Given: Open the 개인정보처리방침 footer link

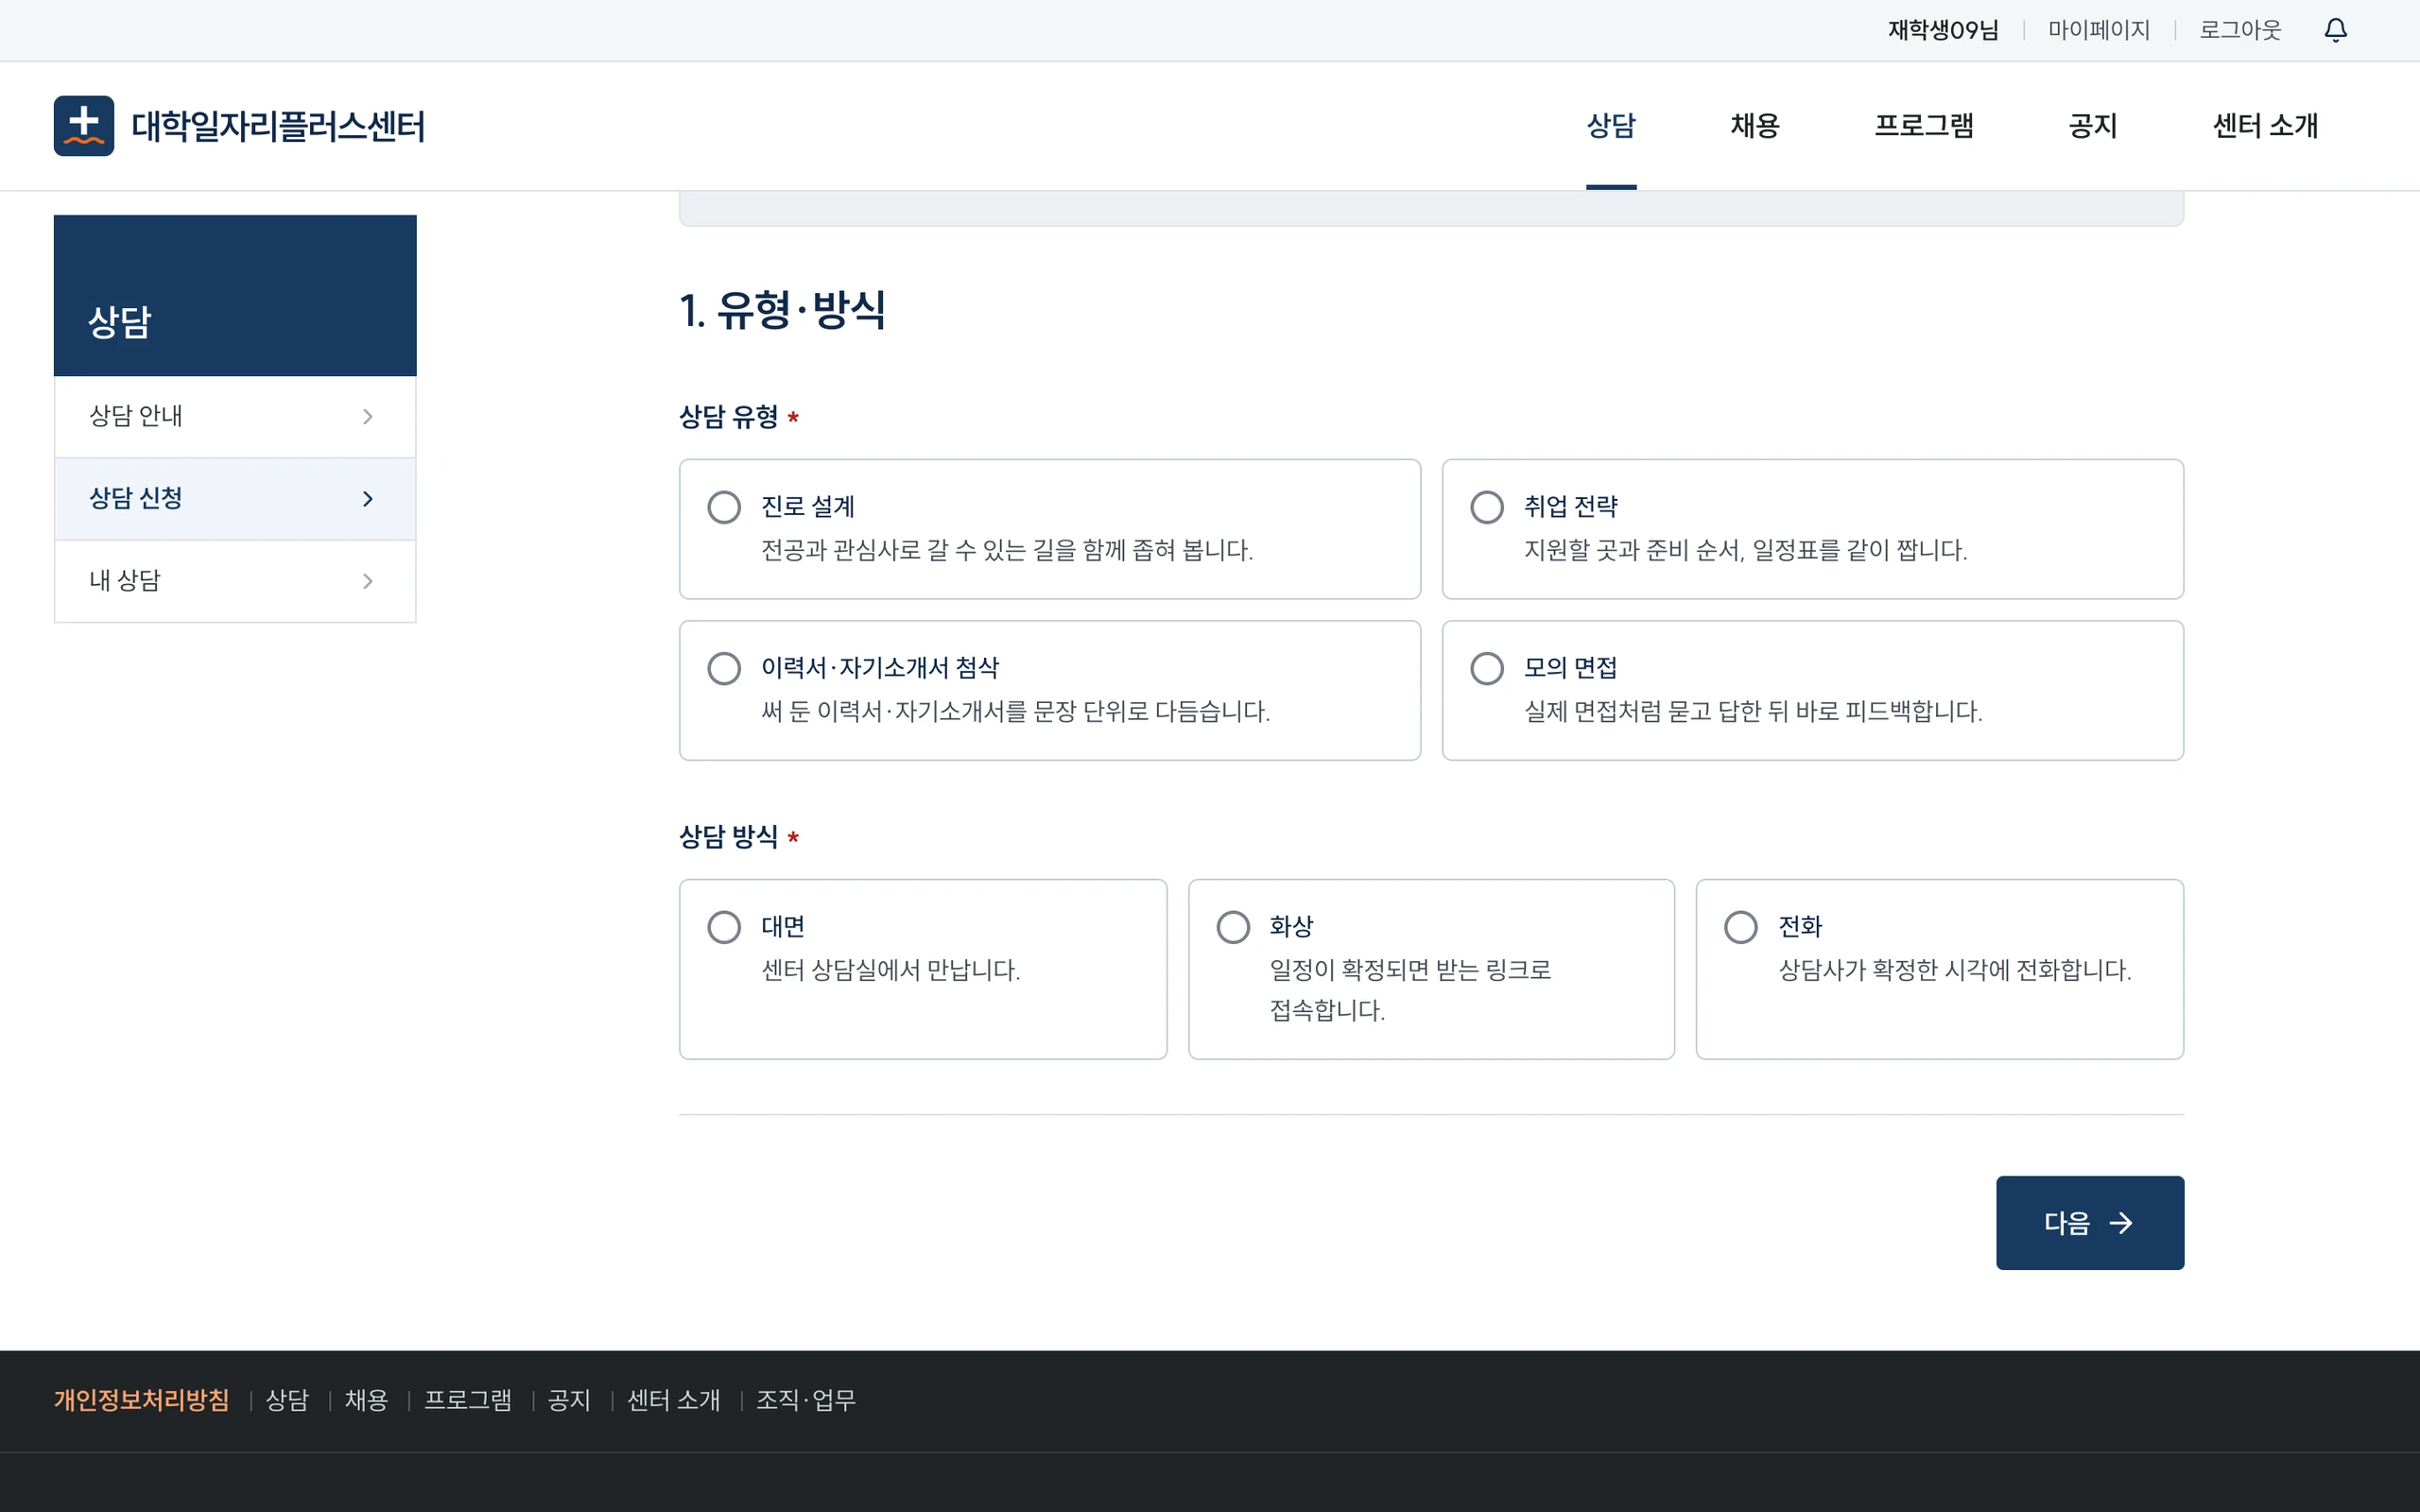Looking at the screenshot, I should click(x=142, y=1400).
